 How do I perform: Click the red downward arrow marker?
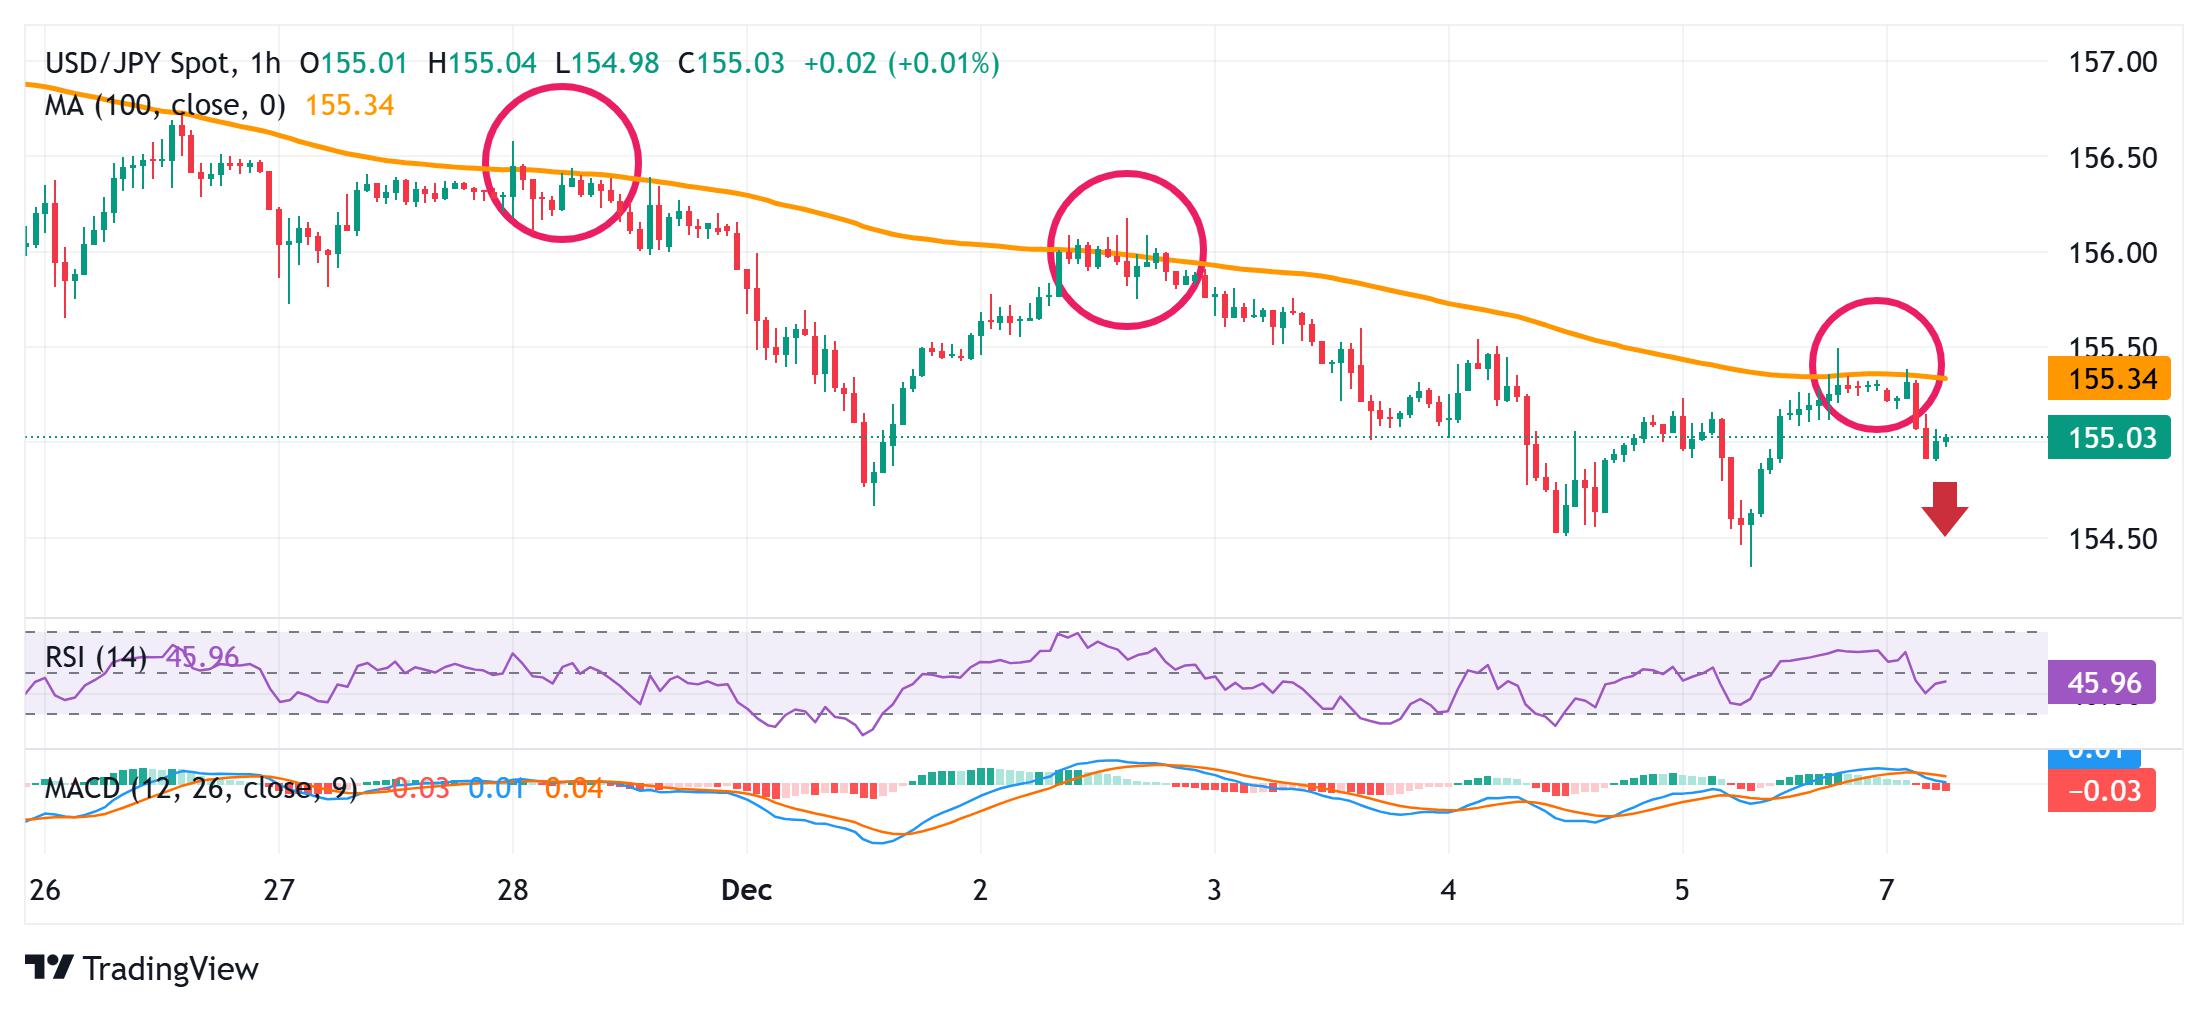coord(1944,508)
